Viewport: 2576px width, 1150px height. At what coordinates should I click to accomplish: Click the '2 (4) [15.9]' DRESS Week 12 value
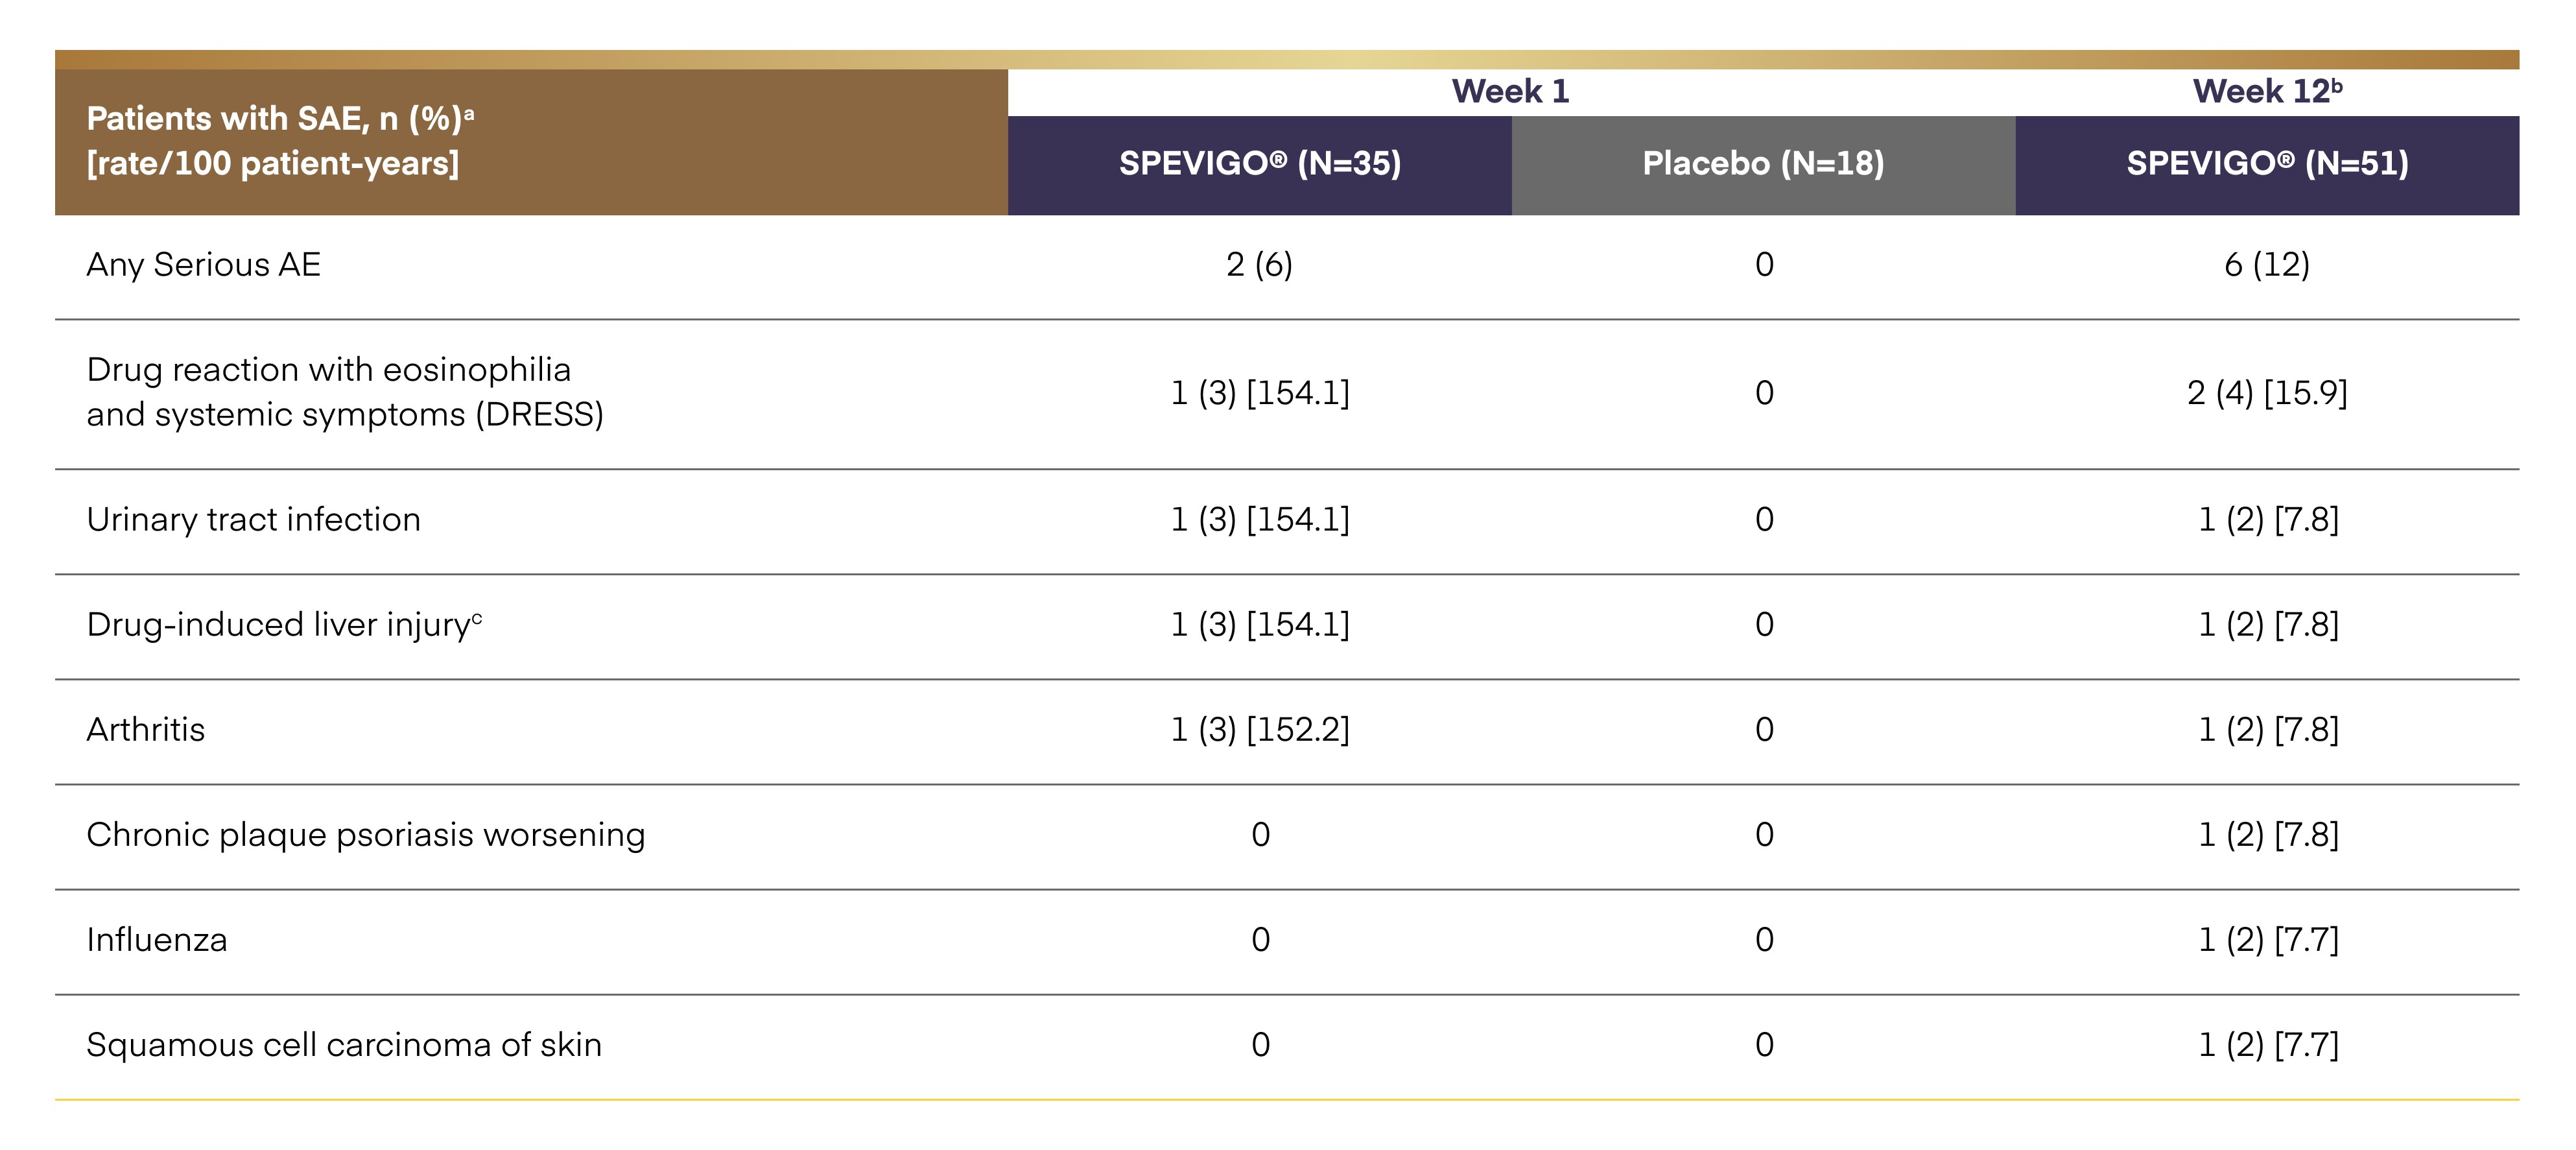pos(2267,393)
